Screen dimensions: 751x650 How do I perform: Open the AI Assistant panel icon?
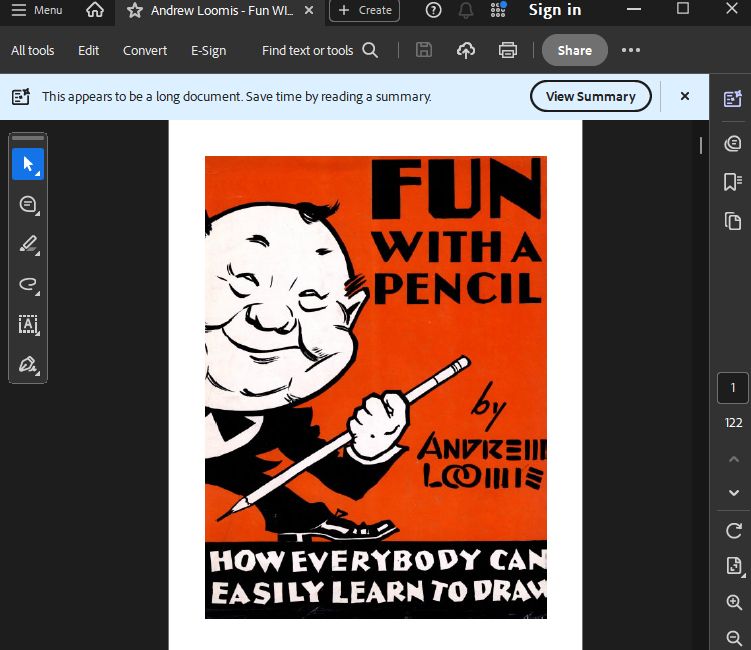[733, 99]
